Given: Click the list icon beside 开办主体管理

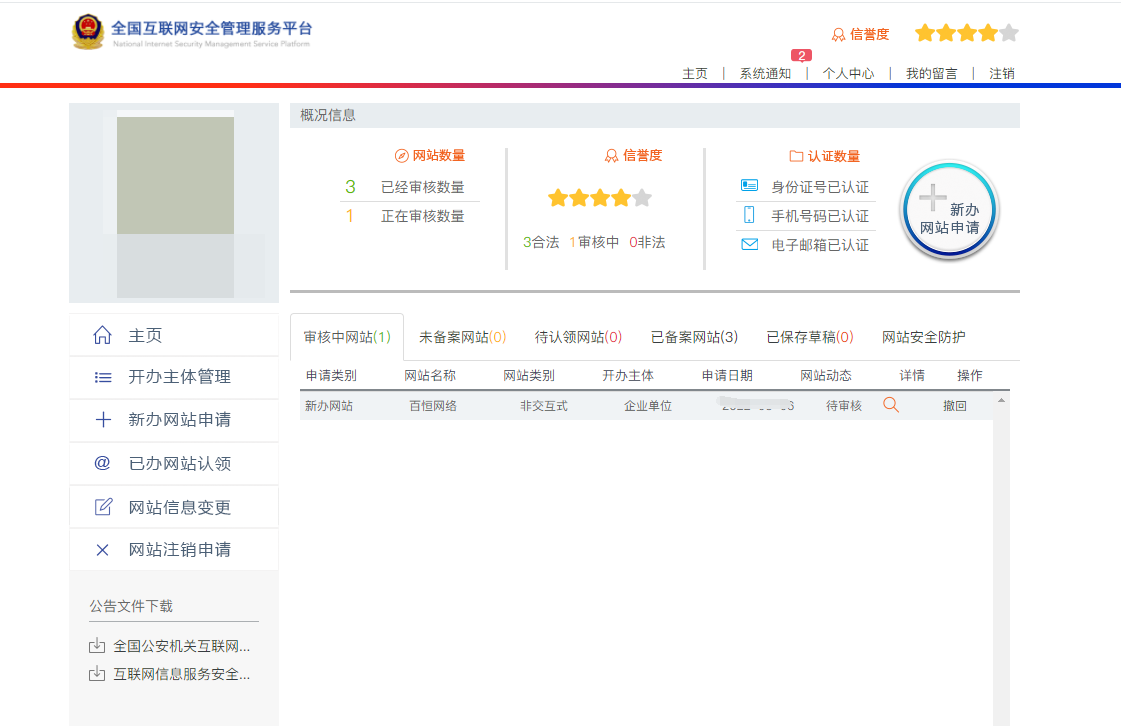Looking at the screenshot, I should click(103, 377).
